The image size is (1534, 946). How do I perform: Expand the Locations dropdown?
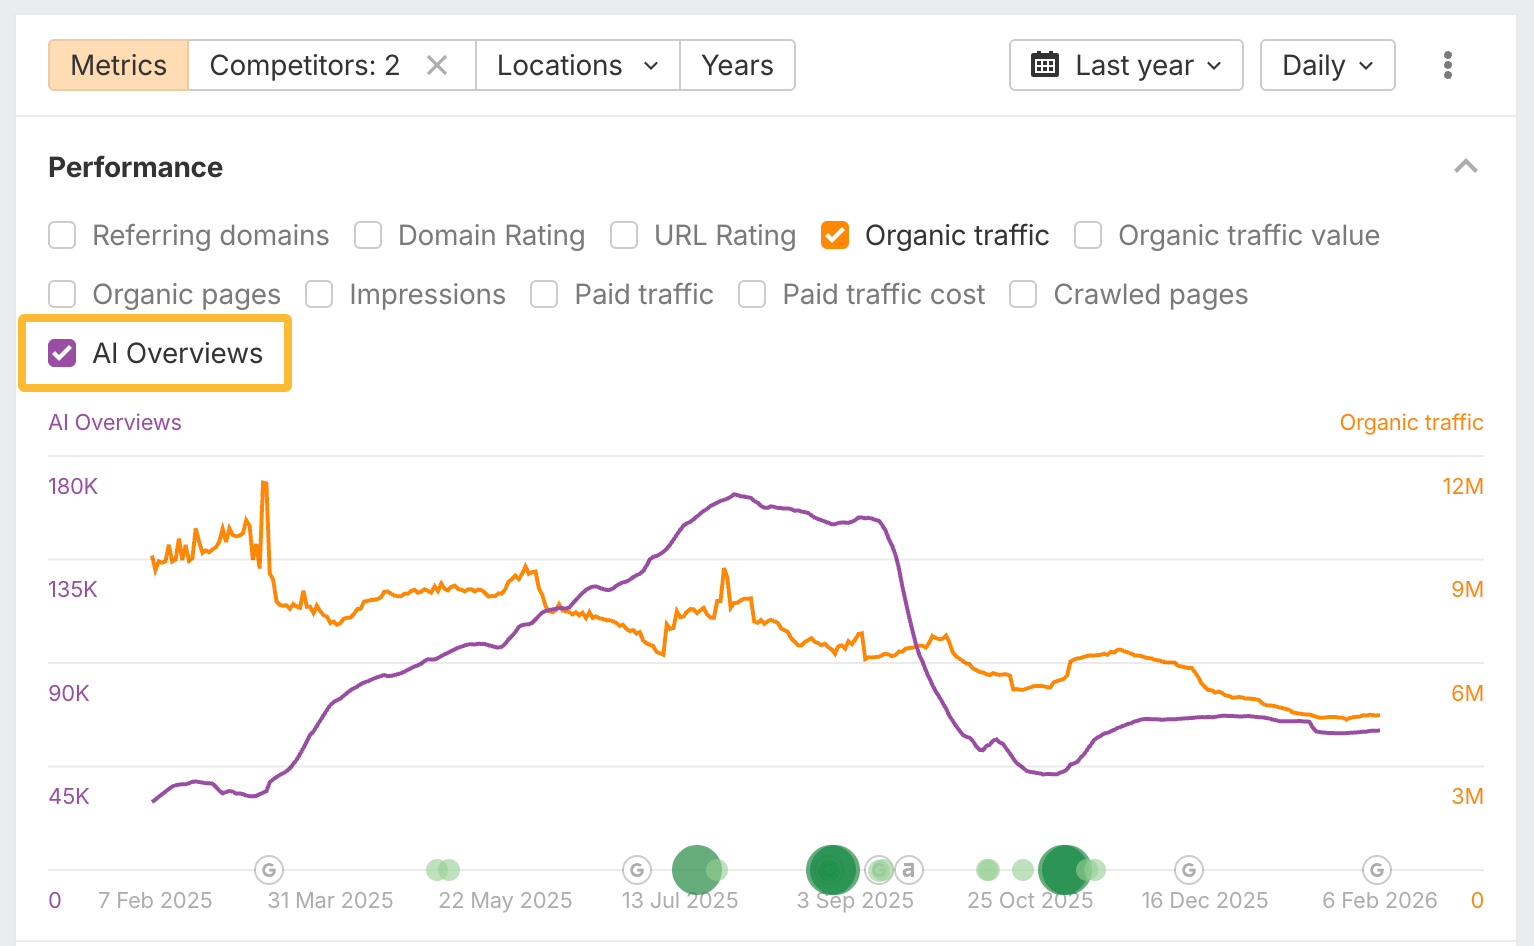577,65
